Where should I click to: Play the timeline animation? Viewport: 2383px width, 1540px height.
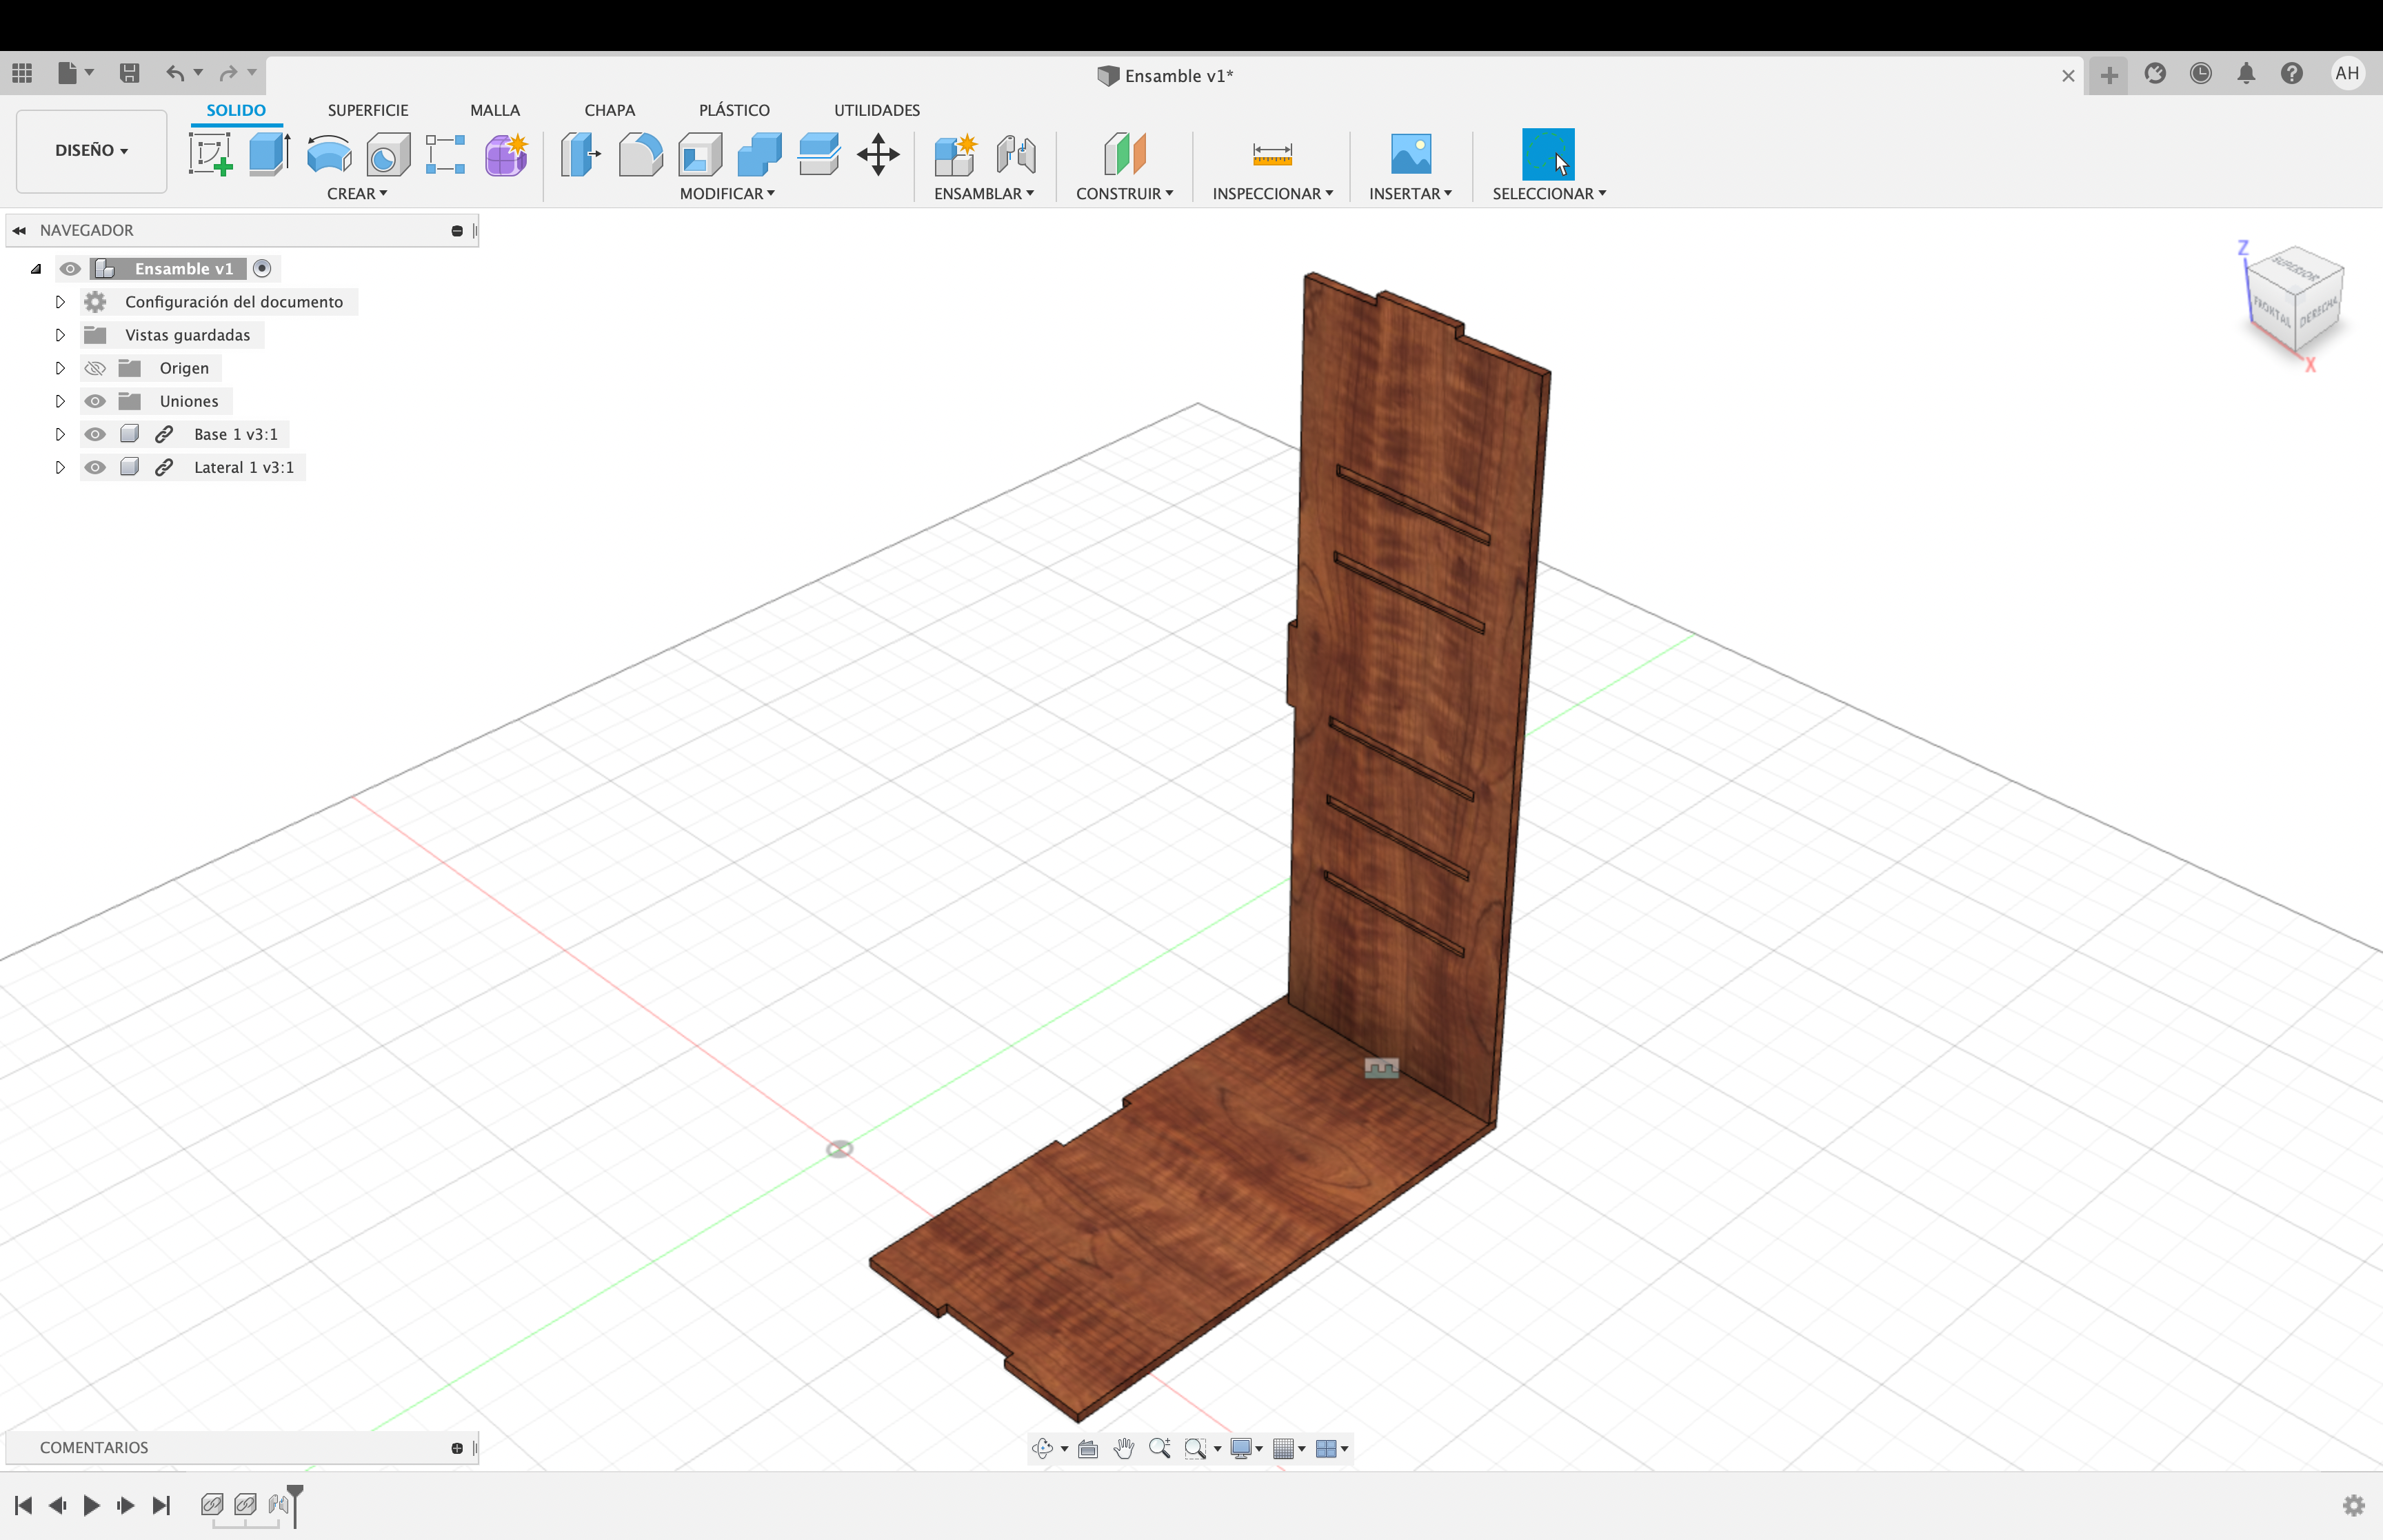pos(91,1505)
